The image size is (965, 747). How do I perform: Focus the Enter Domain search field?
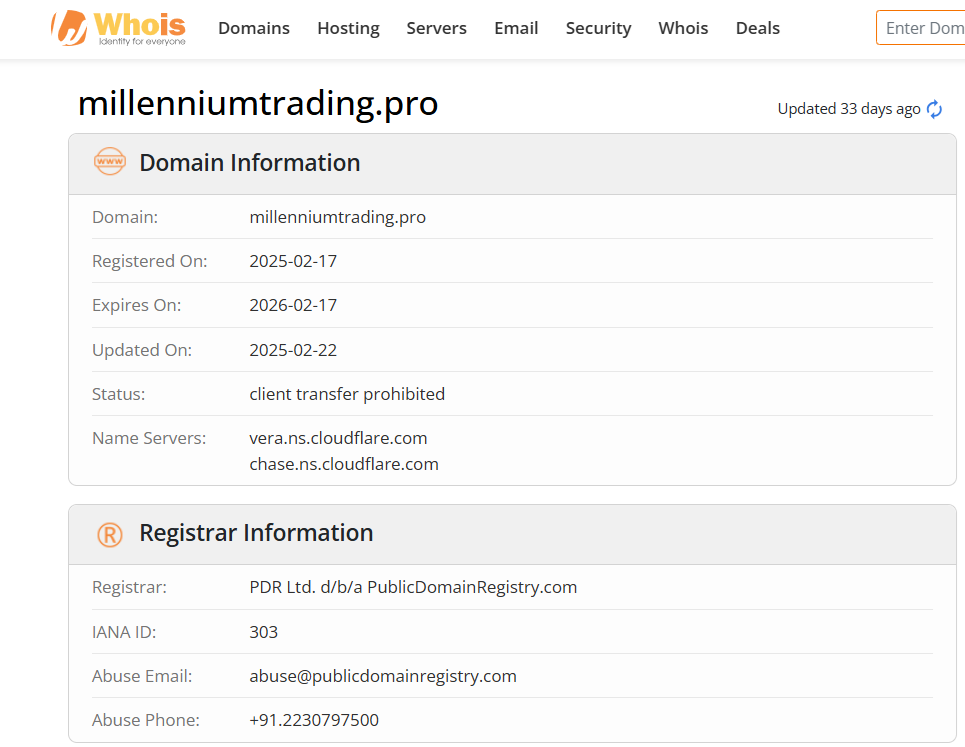[921, 28]
